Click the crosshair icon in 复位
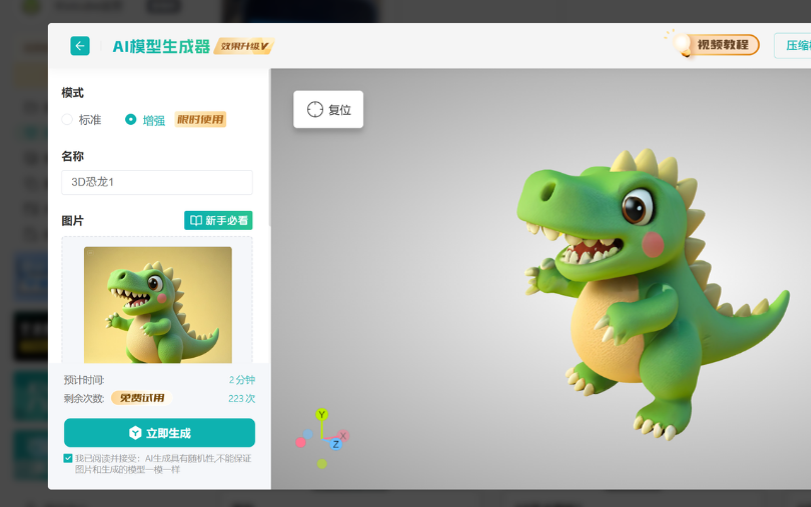This screenshot has width=811, height=507. coord(315,109)
